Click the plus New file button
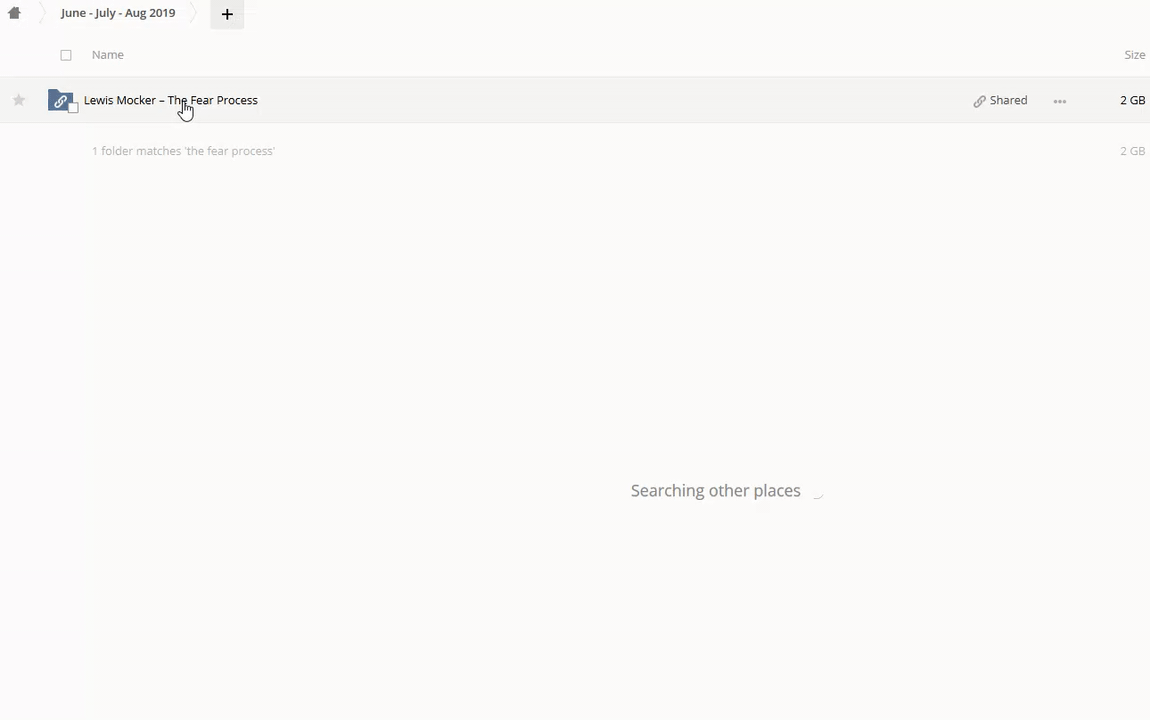The image size is (1150, 720). coord(227,14)
